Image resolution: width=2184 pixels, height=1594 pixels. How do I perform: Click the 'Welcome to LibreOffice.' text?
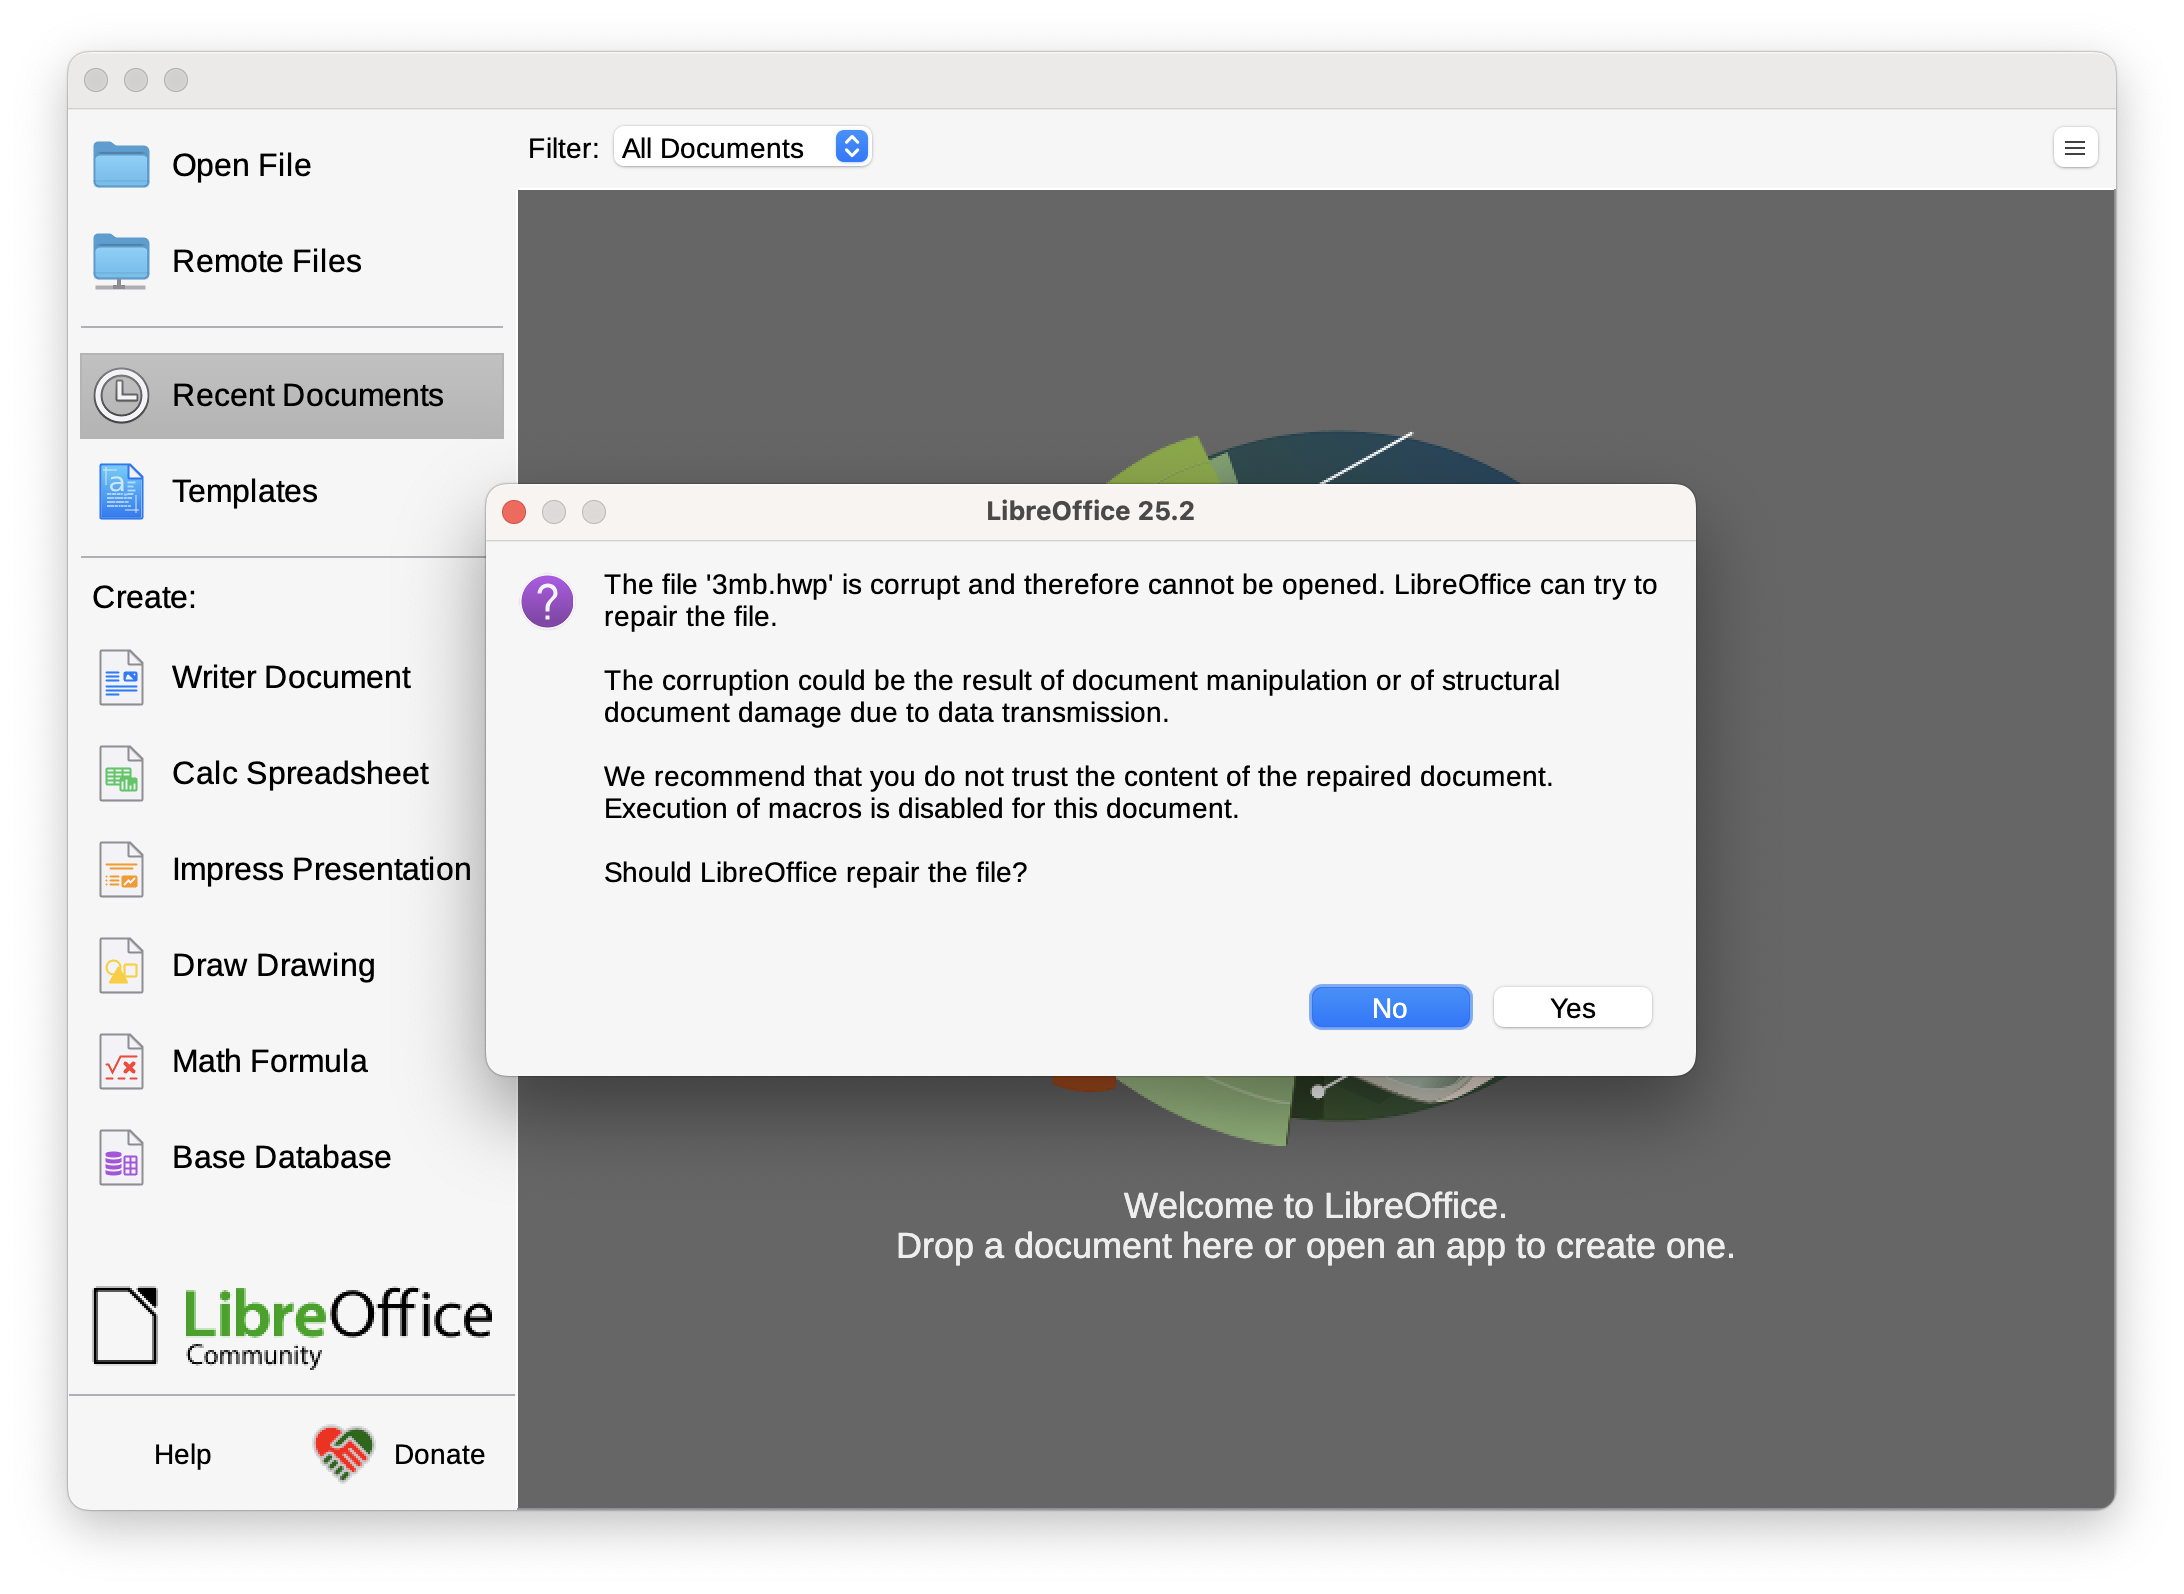1315,1205
